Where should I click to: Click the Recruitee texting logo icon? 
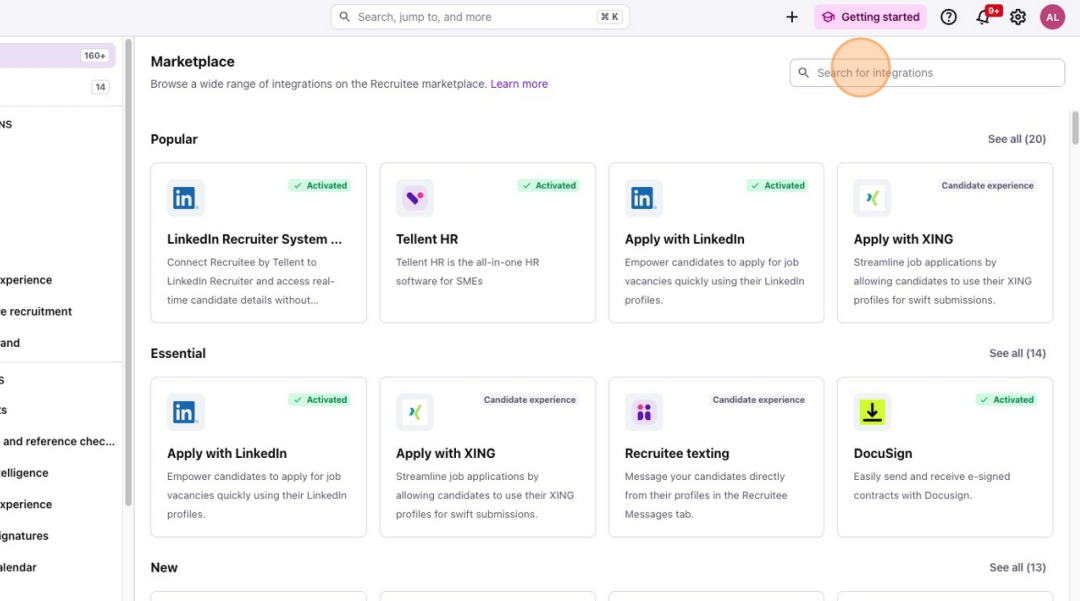(x=643, y=412)
